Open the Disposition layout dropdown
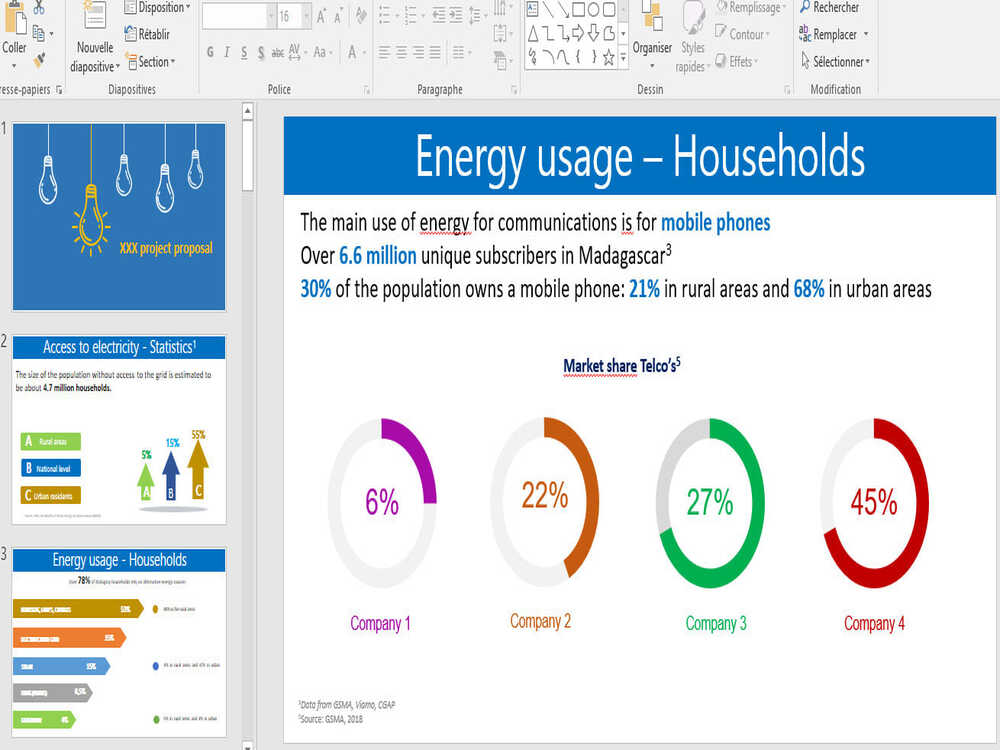1000x750 pixels. pyautogui.click(x=157, y=8)
